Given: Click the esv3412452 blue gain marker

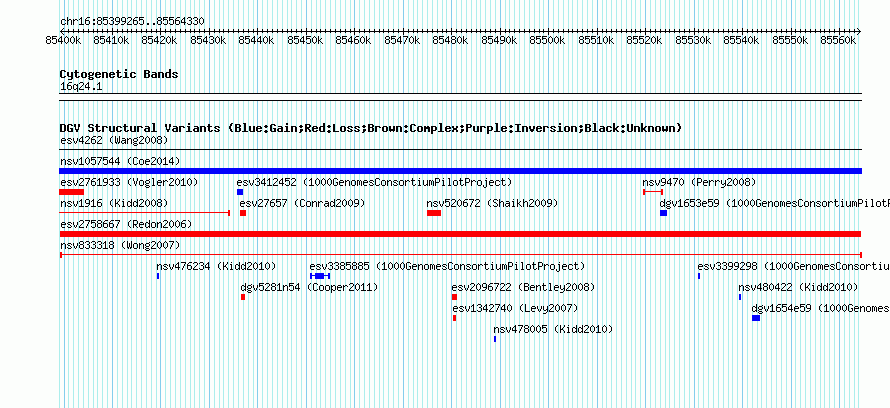Looking at the screenshot, I should (240, 192).
